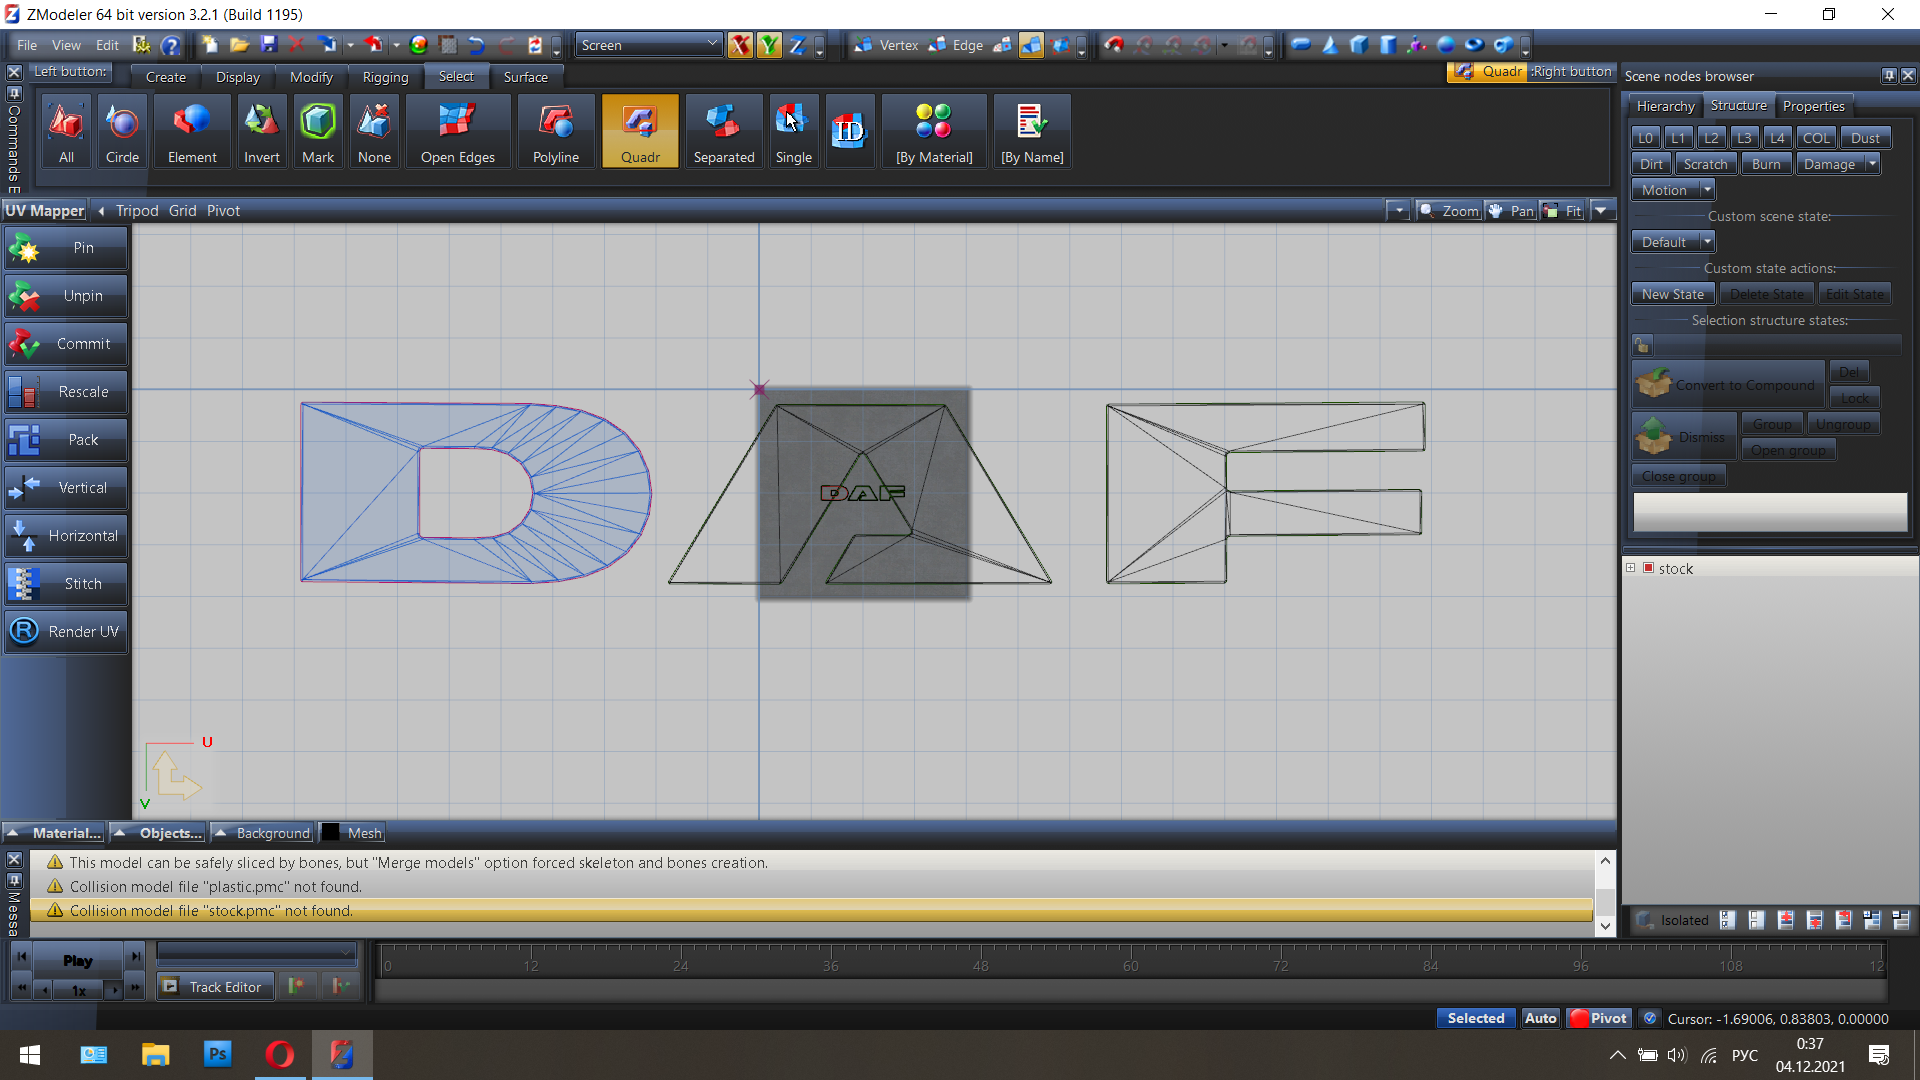Toggle Pivot mode in status bar
The height and width of the screenshot is (1080, 1920).
tap(1599, 1018)
